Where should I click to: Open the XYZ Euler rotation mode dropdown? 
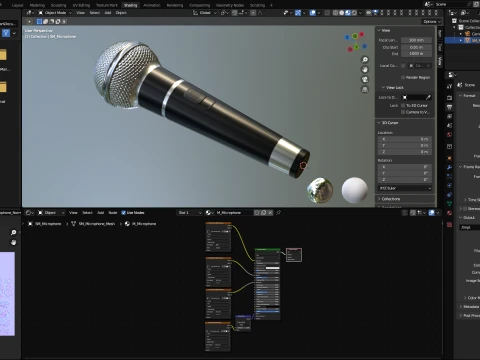[405, 188]
